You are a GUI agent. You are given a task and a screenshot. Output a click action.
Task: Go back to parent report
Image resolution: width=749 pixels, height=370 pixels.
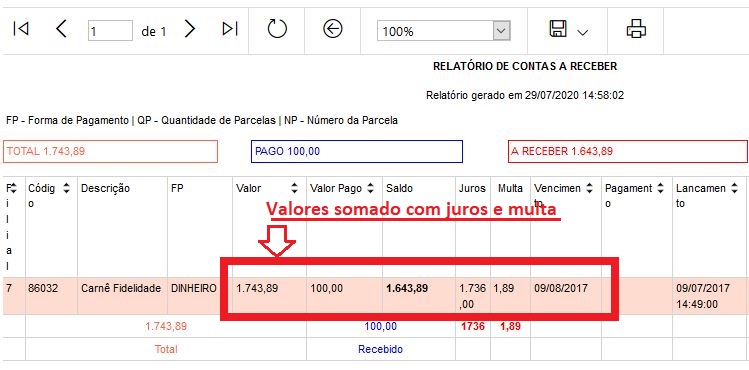click(x=333, y=29)
